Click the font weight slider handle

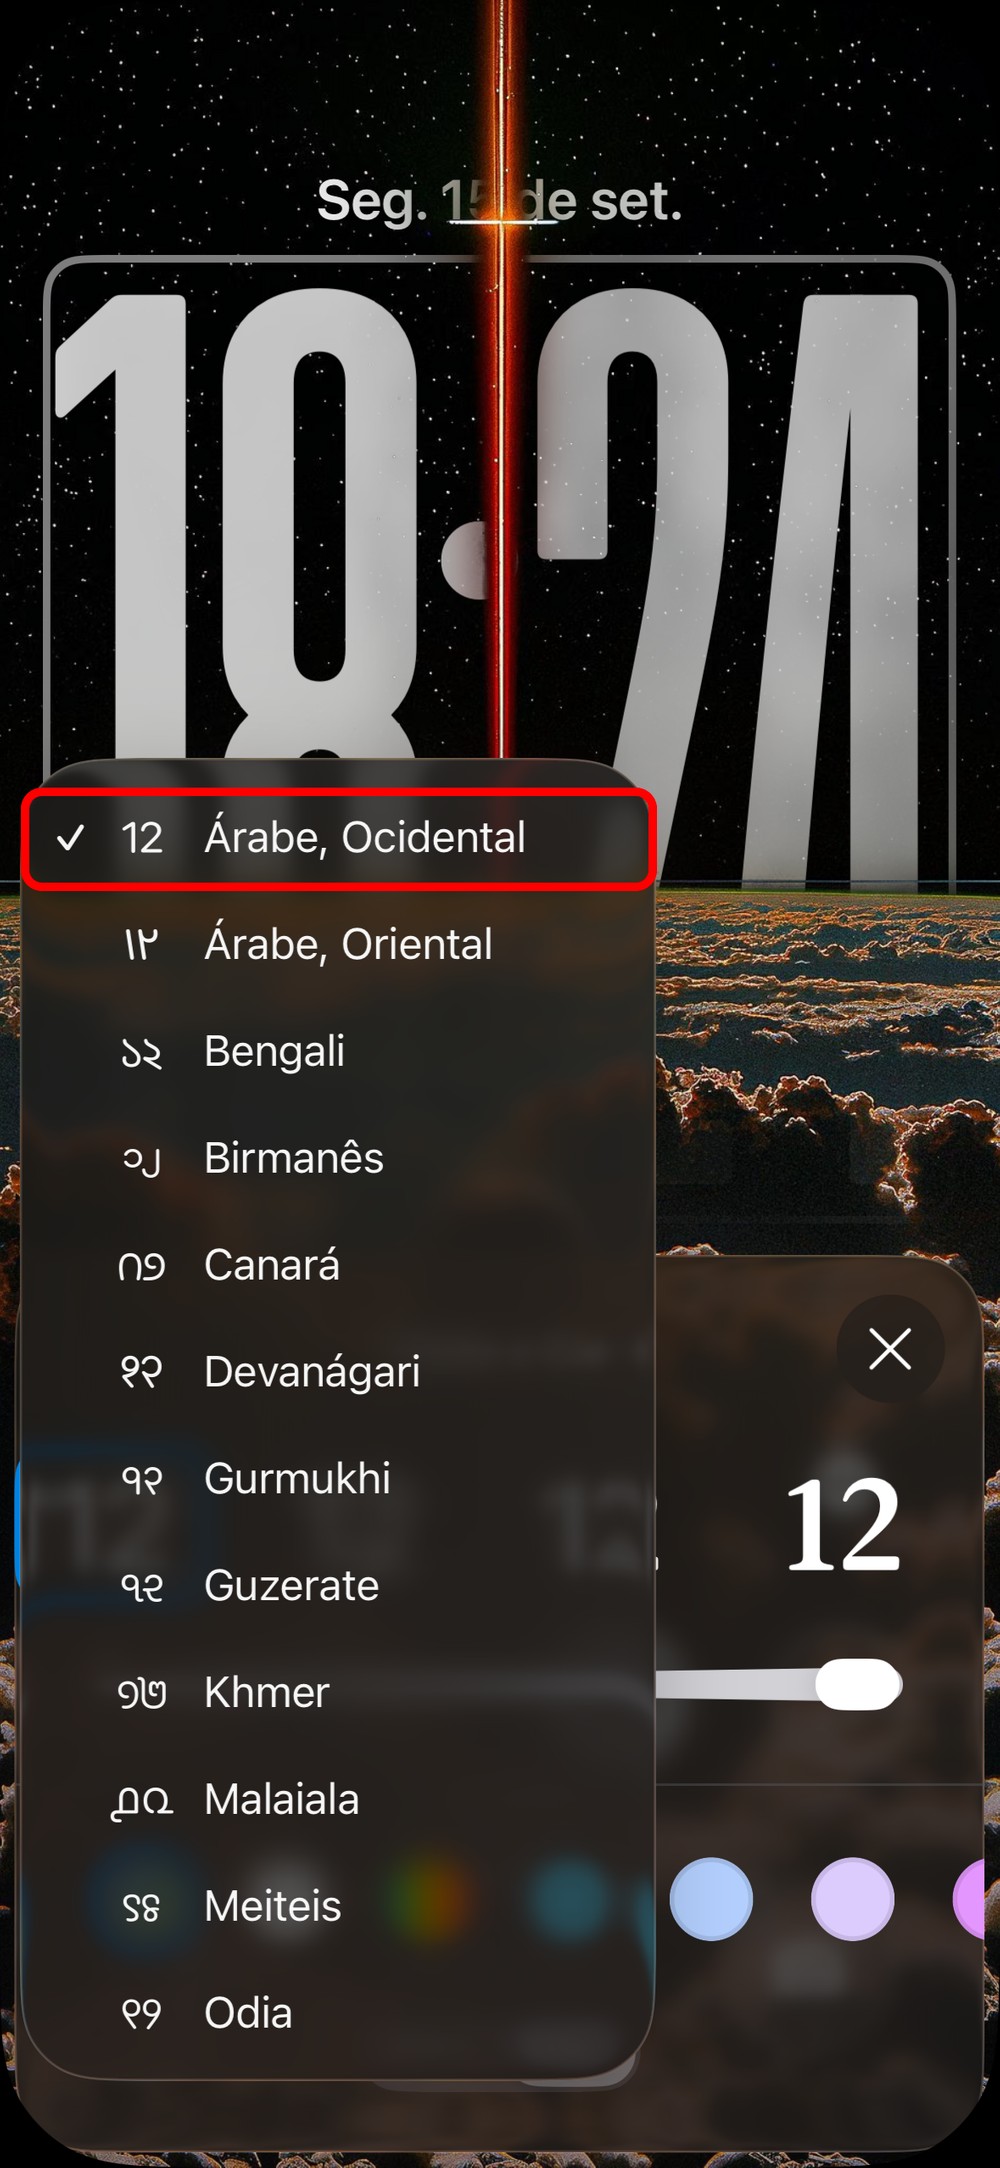(857, 1684)
